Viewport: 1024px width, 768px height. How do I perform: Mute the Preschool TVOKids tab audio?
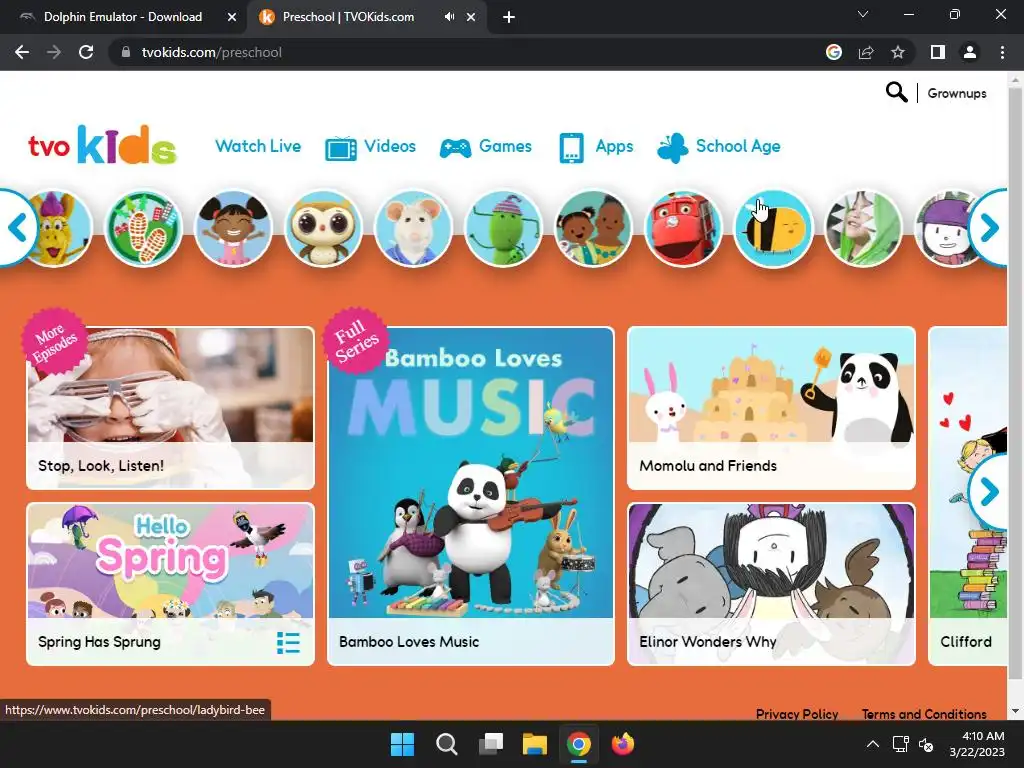(x=449, y=17)
